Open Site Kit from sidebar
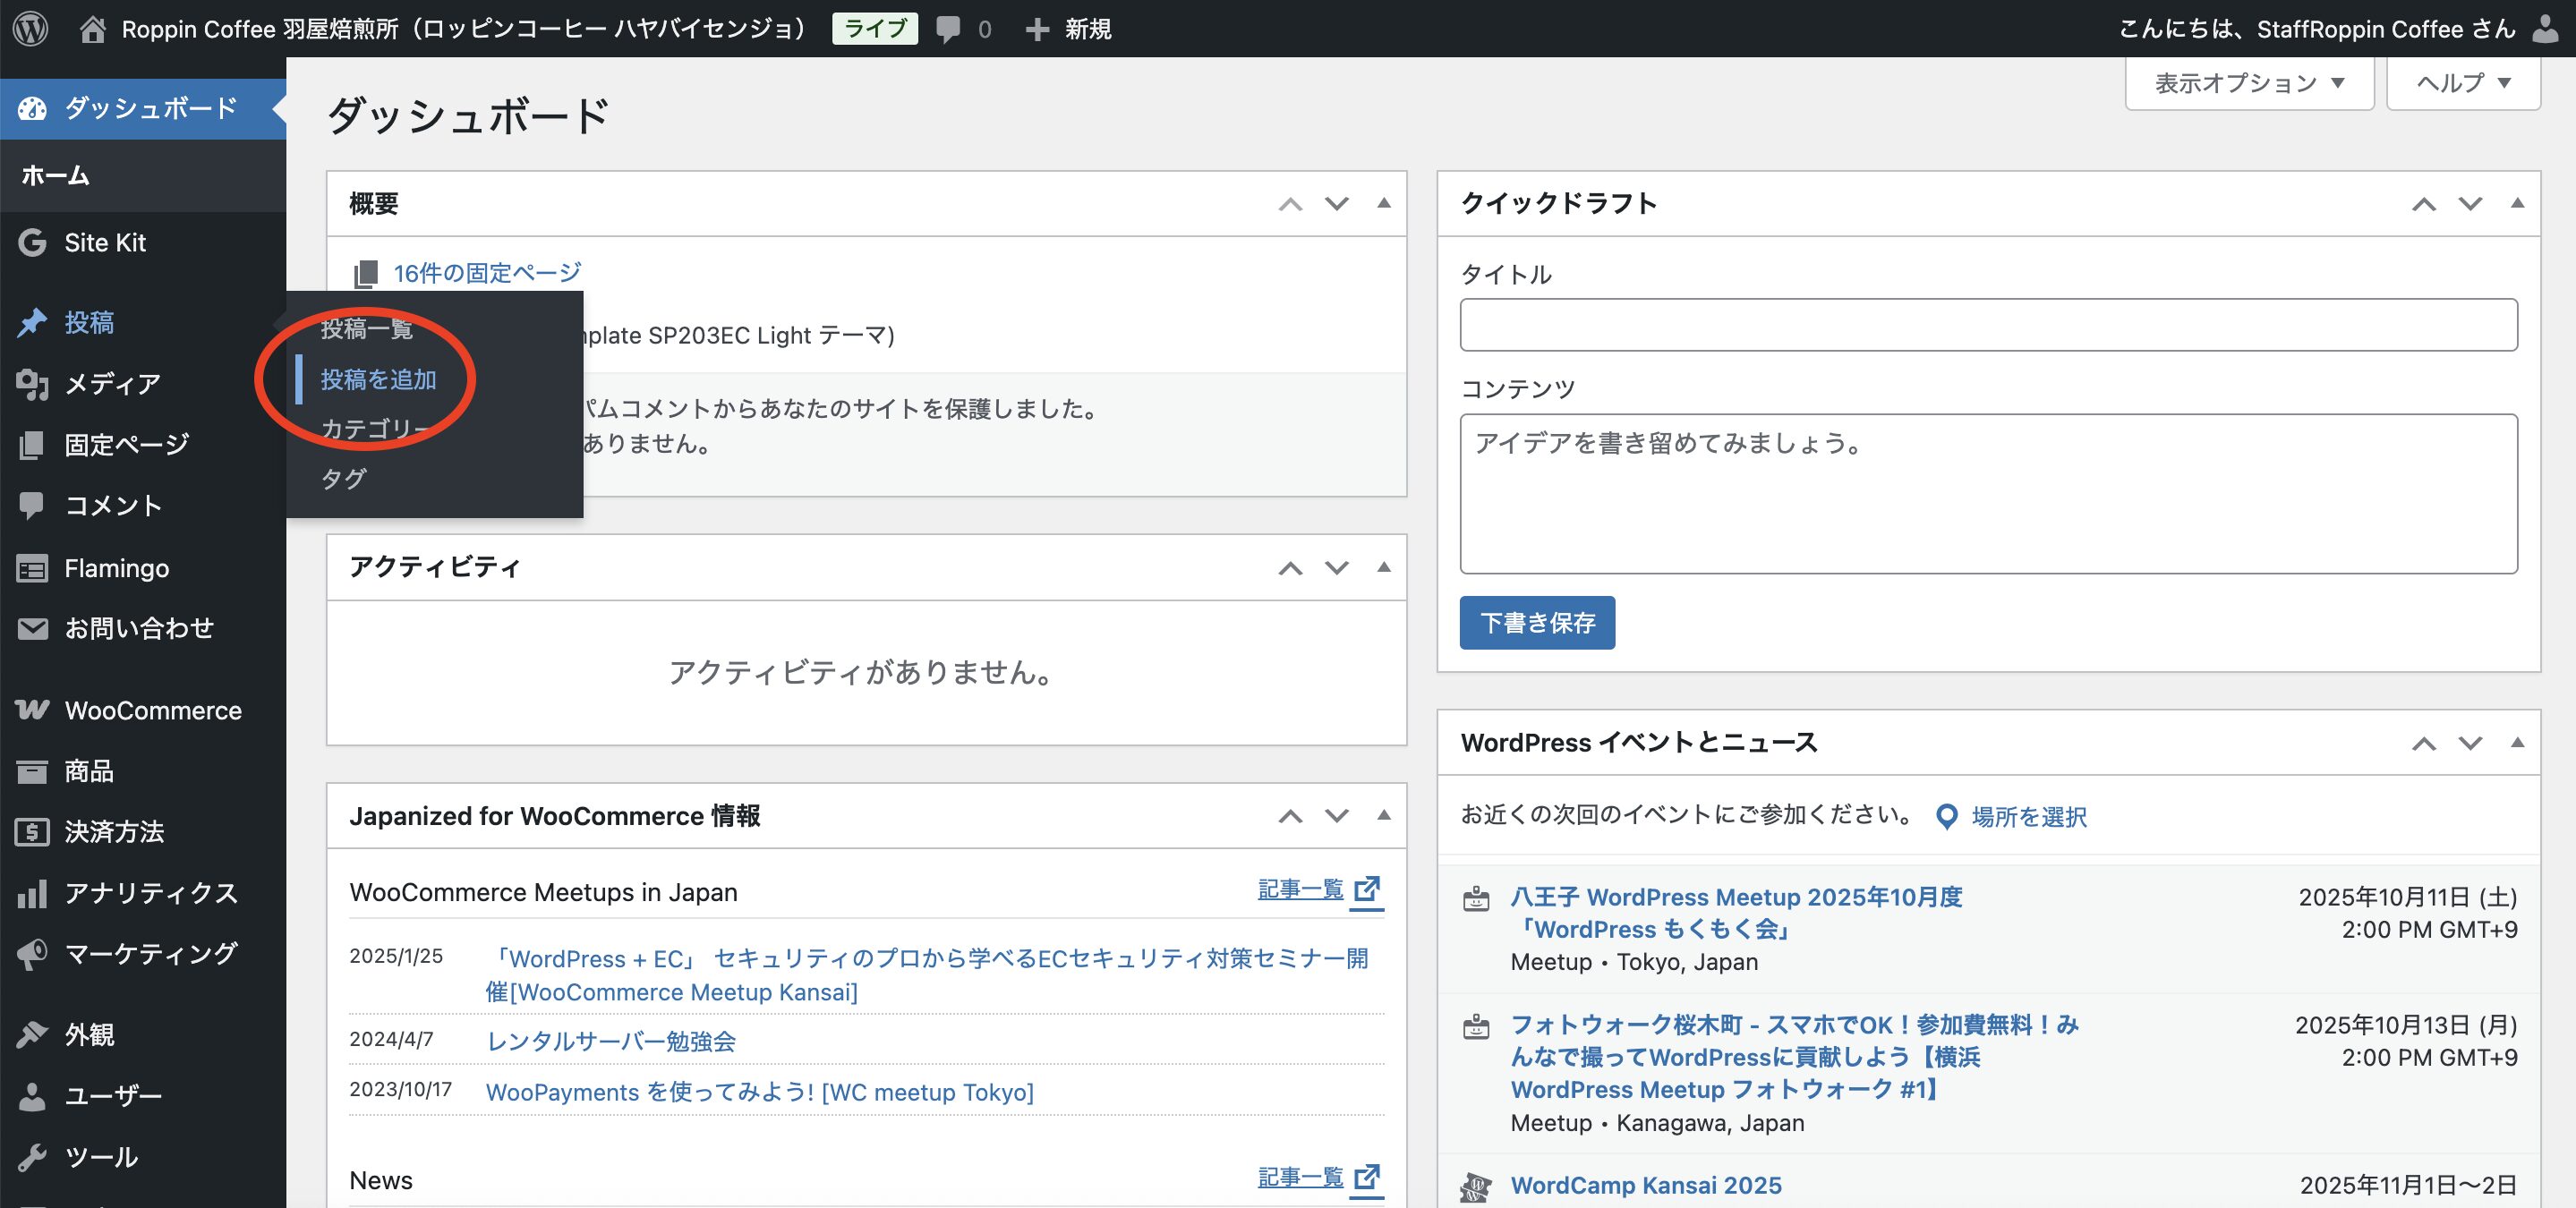The height and width of the screenshot is (1208, 2576). point(105,243)
